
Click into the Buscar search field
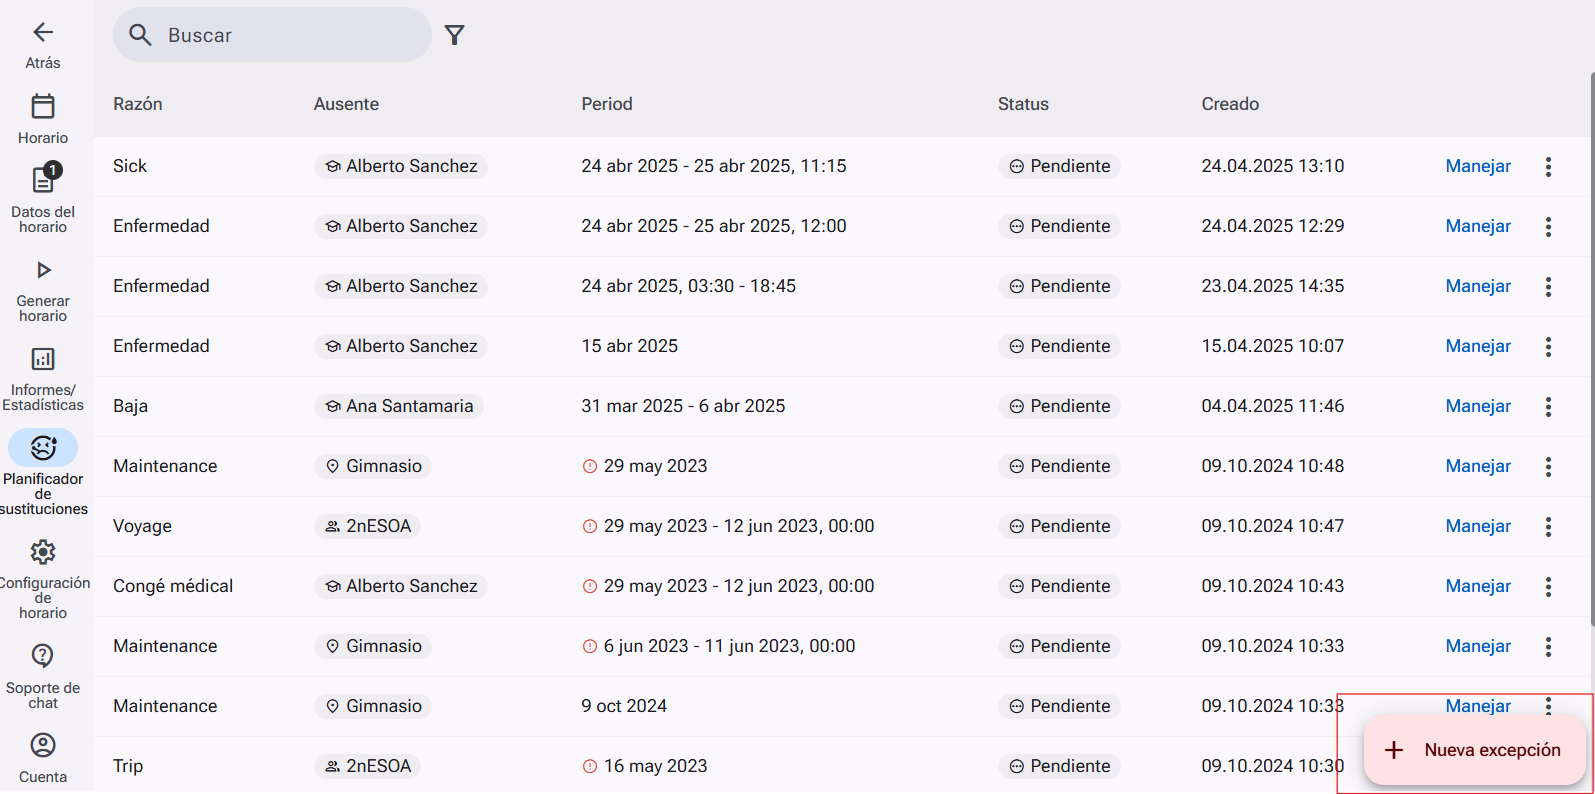pyautogui.click(x=272, y=35)
